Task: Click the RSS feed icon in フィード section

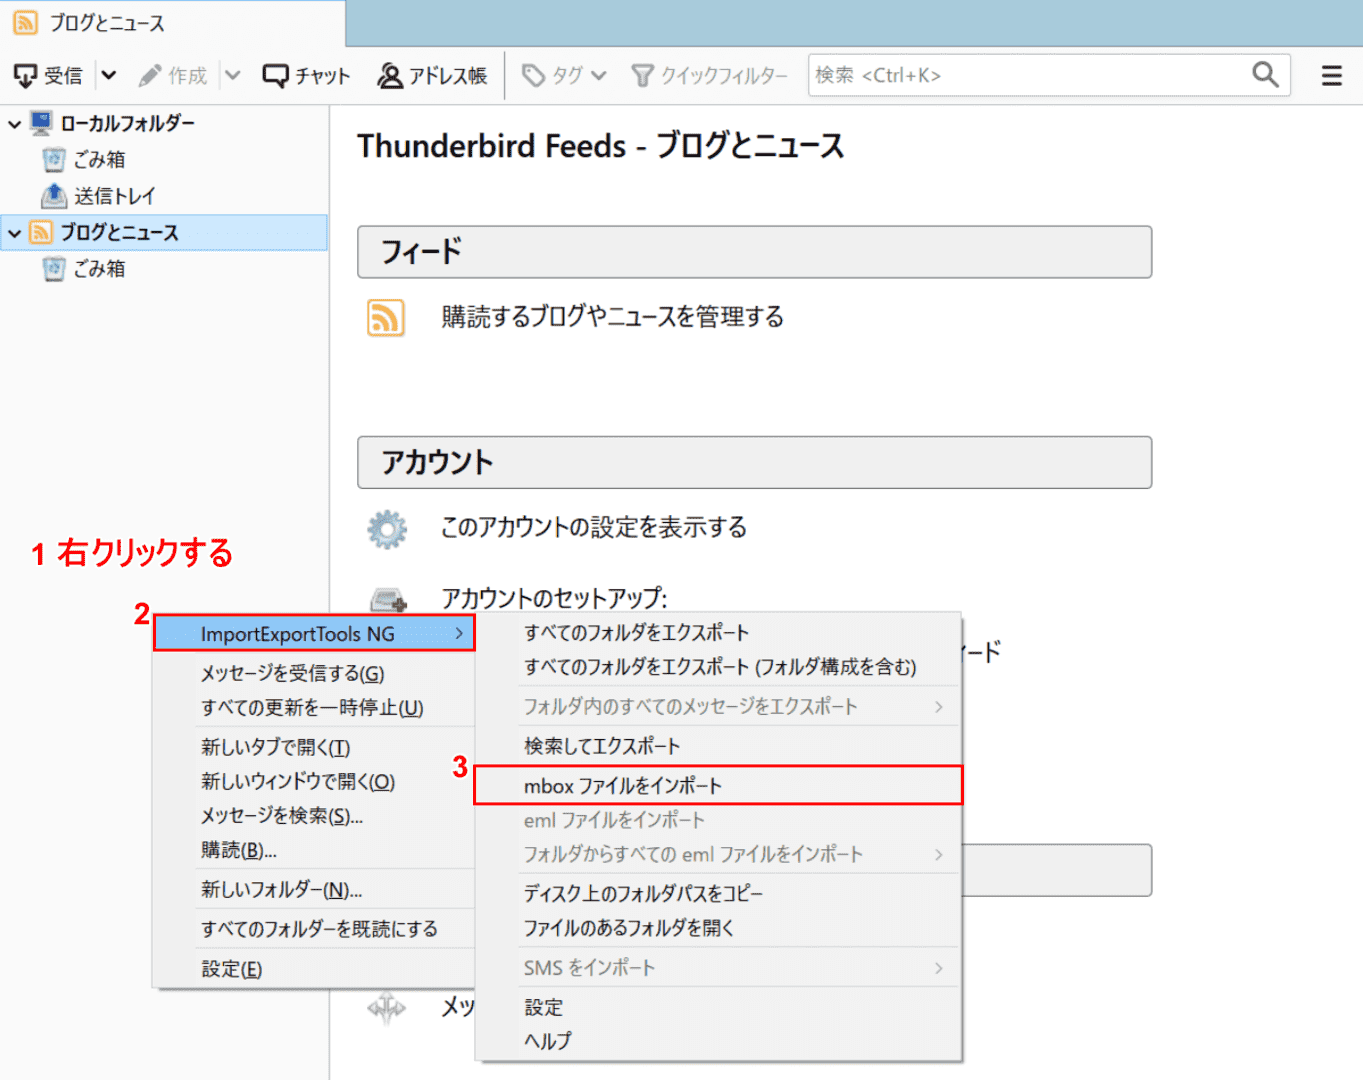Action: tap(386, 318)
